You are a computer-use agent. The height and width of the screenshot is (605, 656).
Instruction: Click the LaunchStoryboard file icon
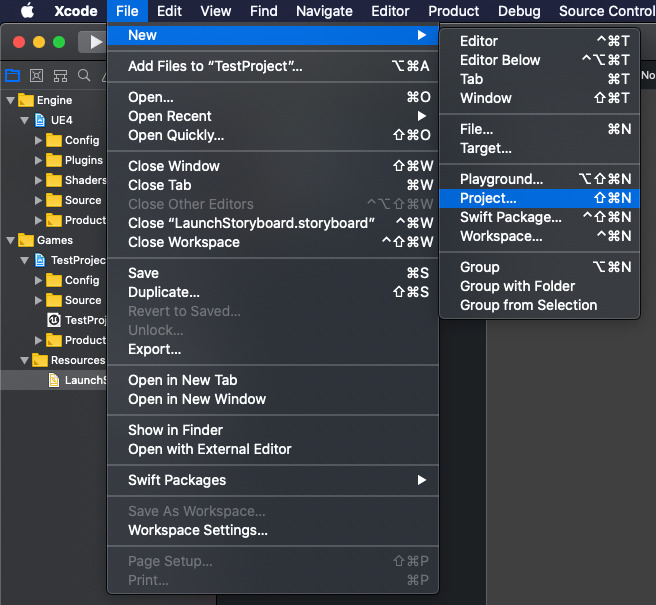[54, 380]
